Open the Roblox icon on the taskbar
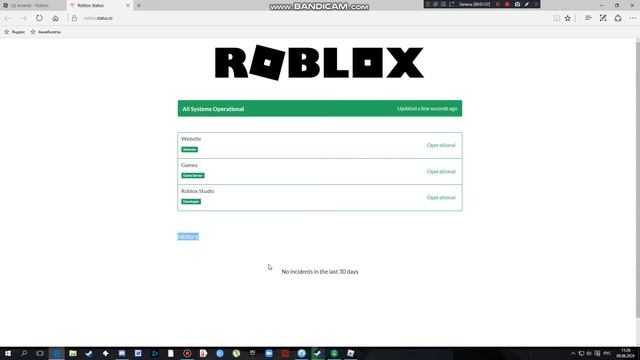Image resolution: width=640 pixels, height=360 pixels. click(x=350, y=353)
